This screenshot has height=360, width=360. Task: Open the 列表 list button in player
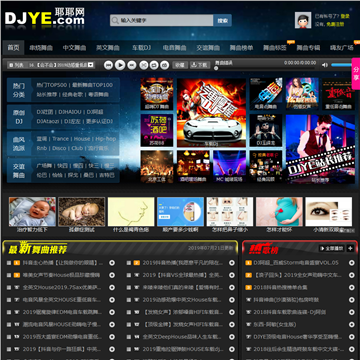[16, 65]
